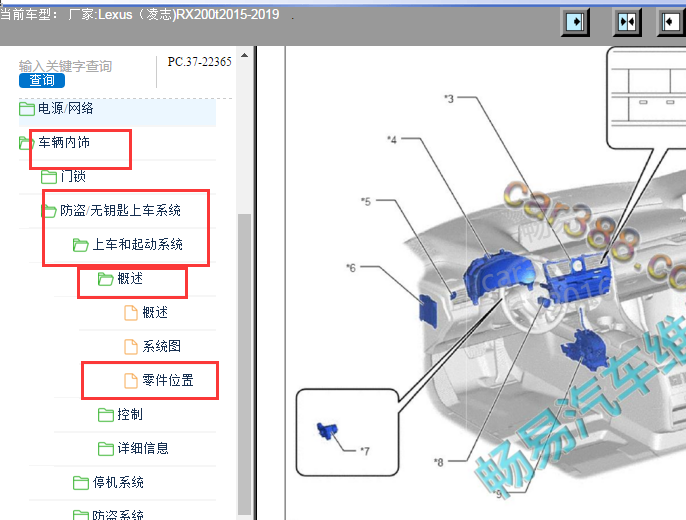Screen dimensions: 686x520
Task: Open the 概述 document entry text
Action: (x=155, y=312)
